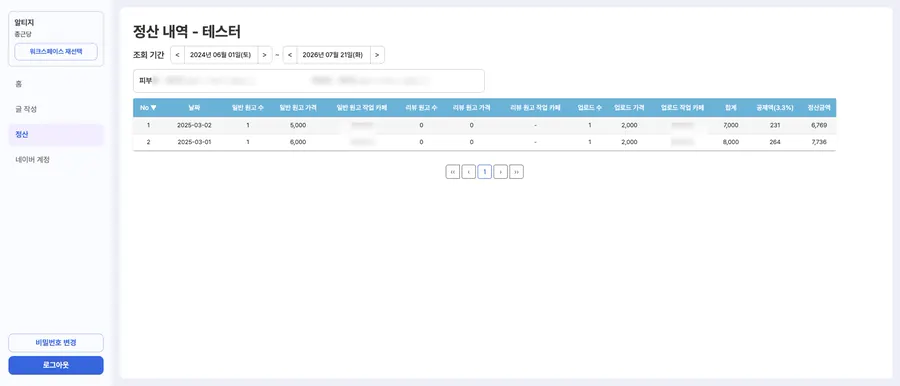Screen dimensions: 900x386
Task: Click the 리뷰 원고 작업 카페 header
Action: coord(535,108)
